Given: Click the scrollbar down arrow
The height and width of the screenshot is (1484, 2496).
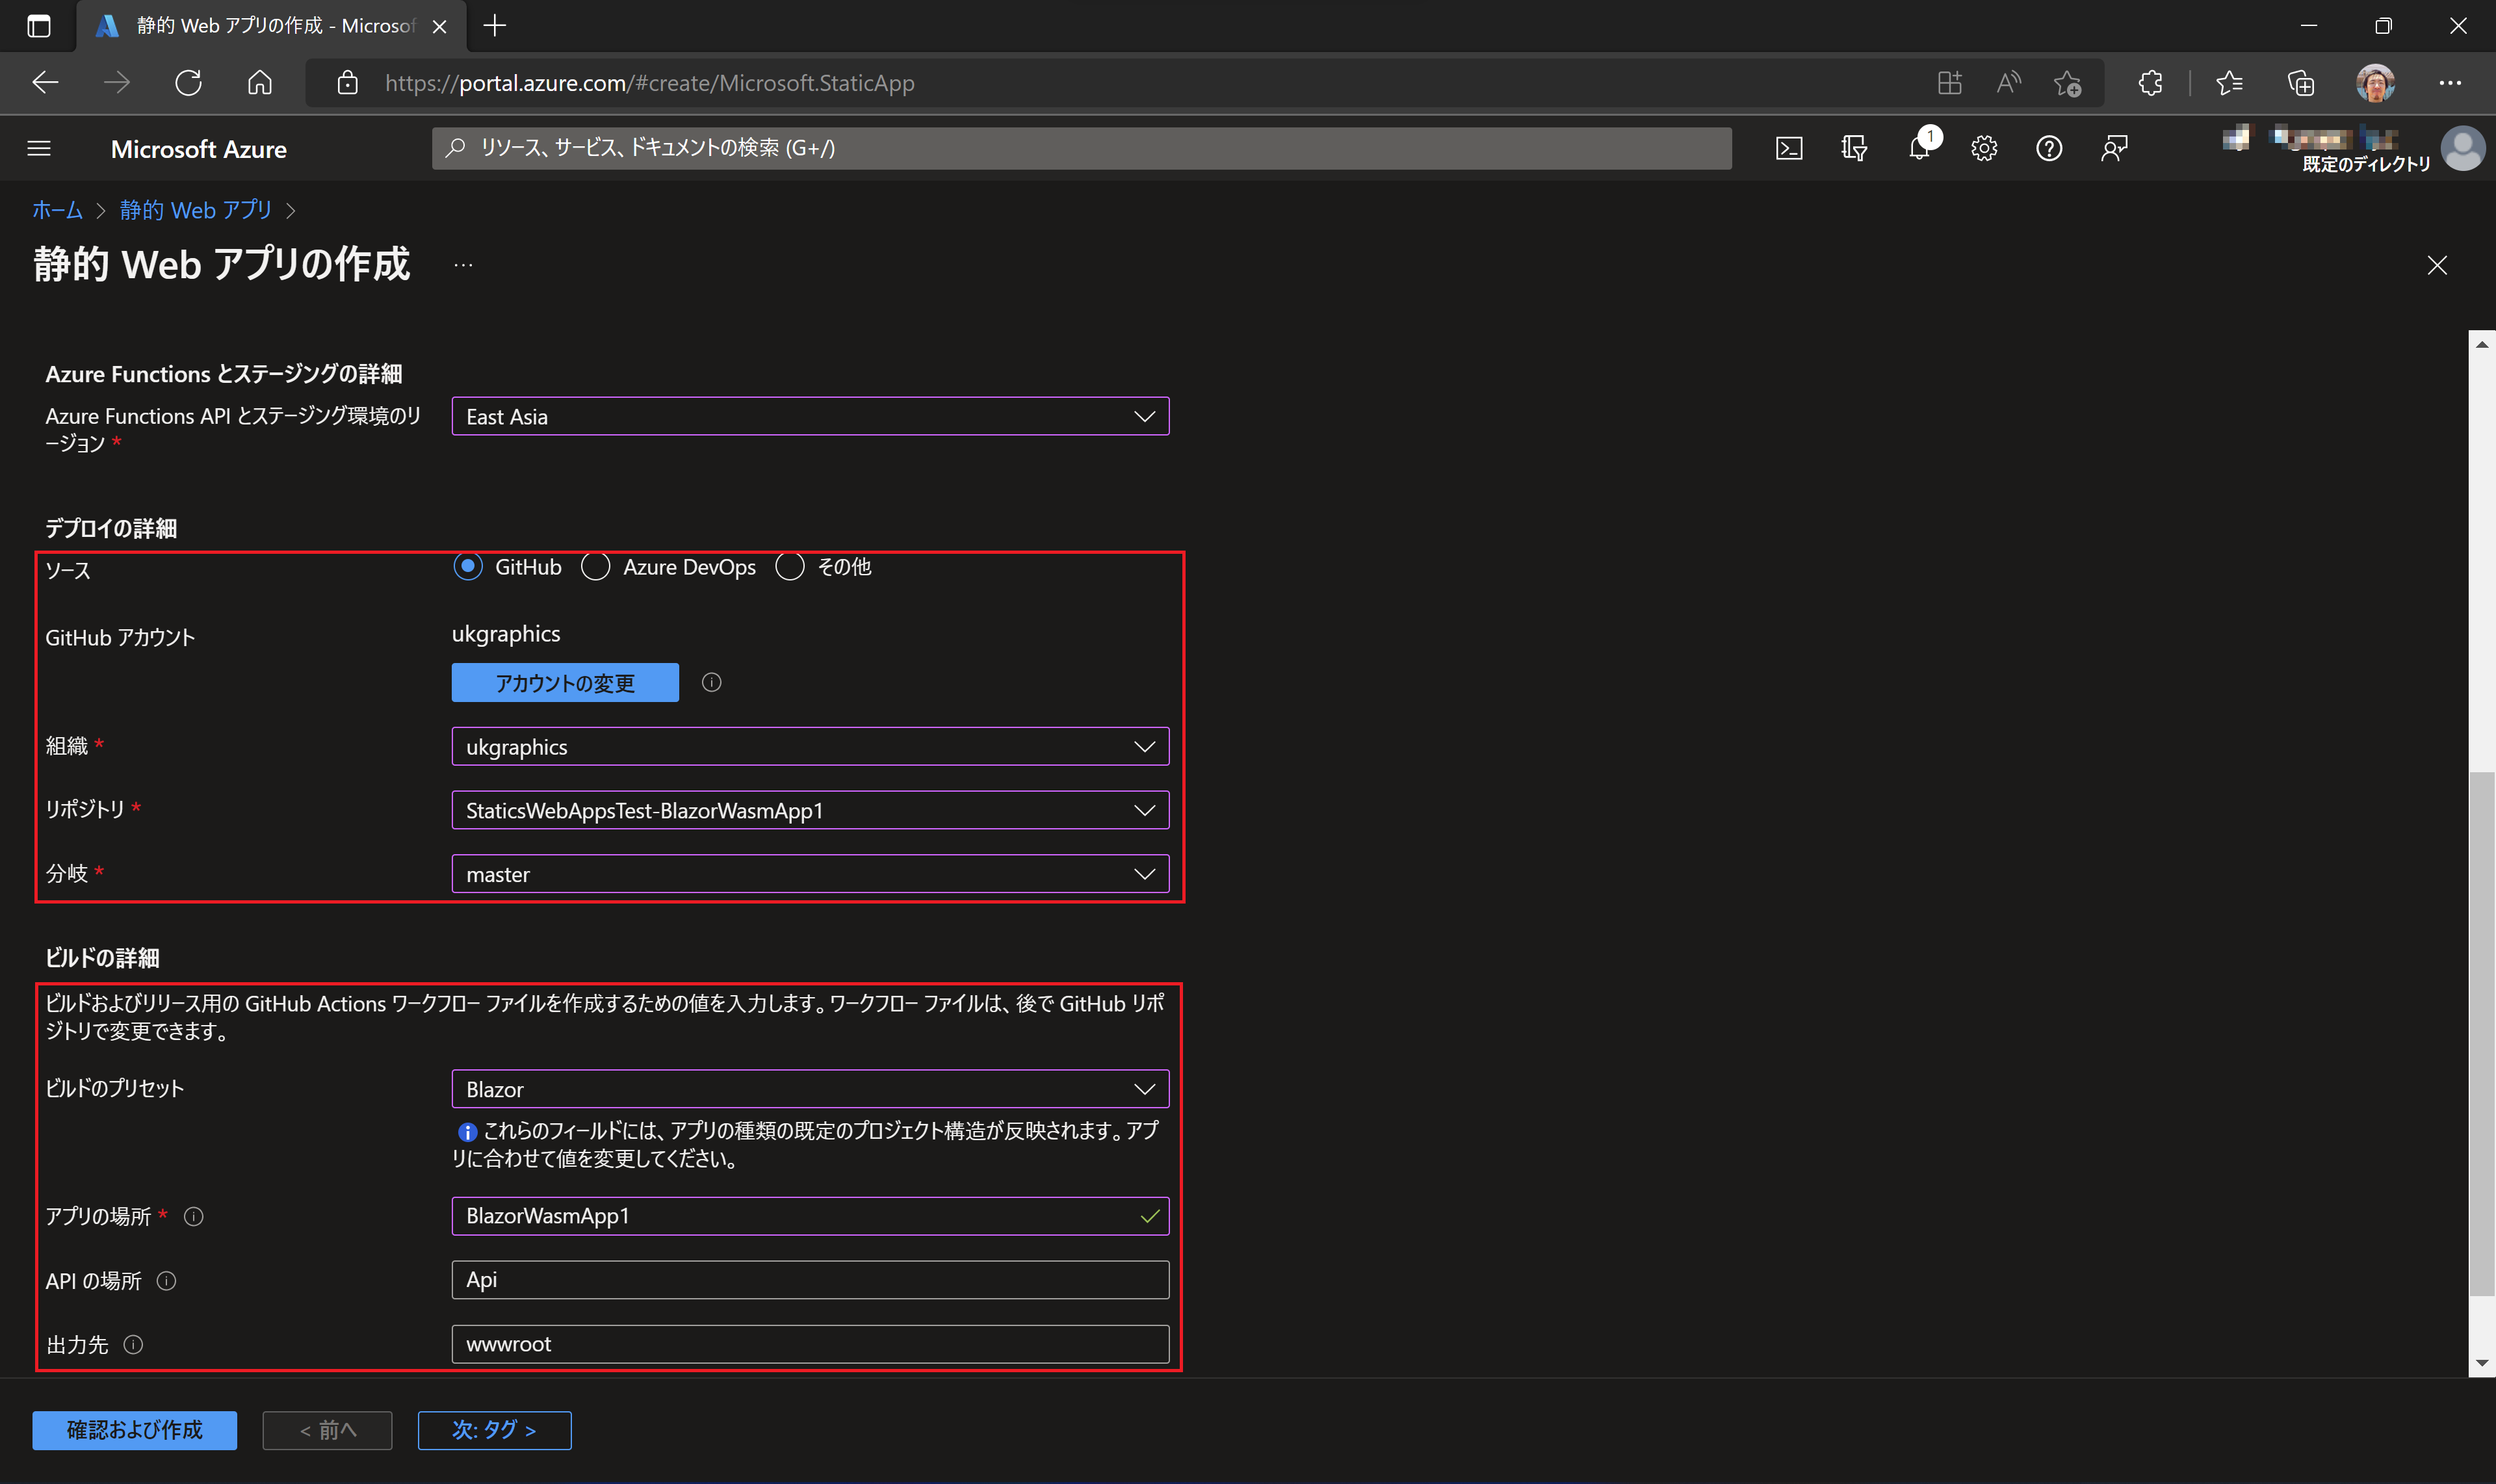Looking at the screenshot, I should tap(2482, 1363).
